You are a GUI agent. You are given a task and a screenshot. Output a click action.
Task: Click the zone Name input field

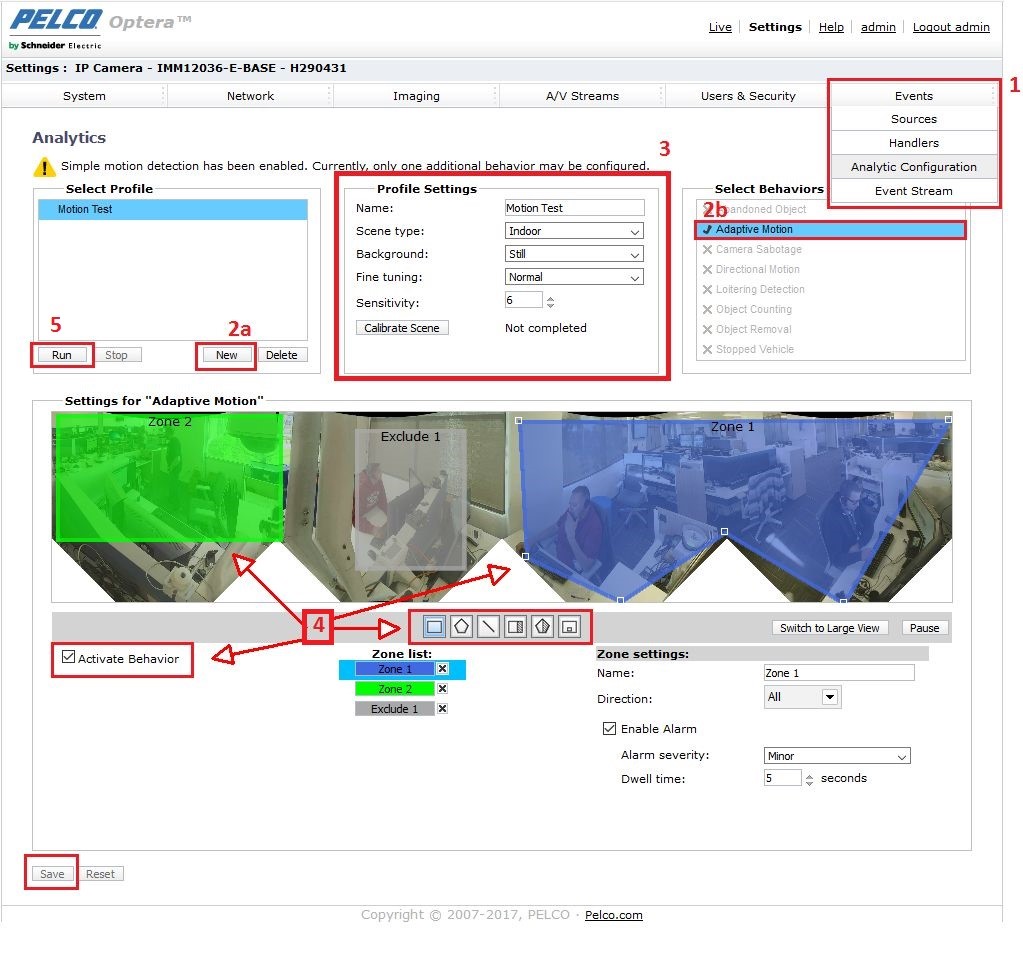[x=839, y=673]
